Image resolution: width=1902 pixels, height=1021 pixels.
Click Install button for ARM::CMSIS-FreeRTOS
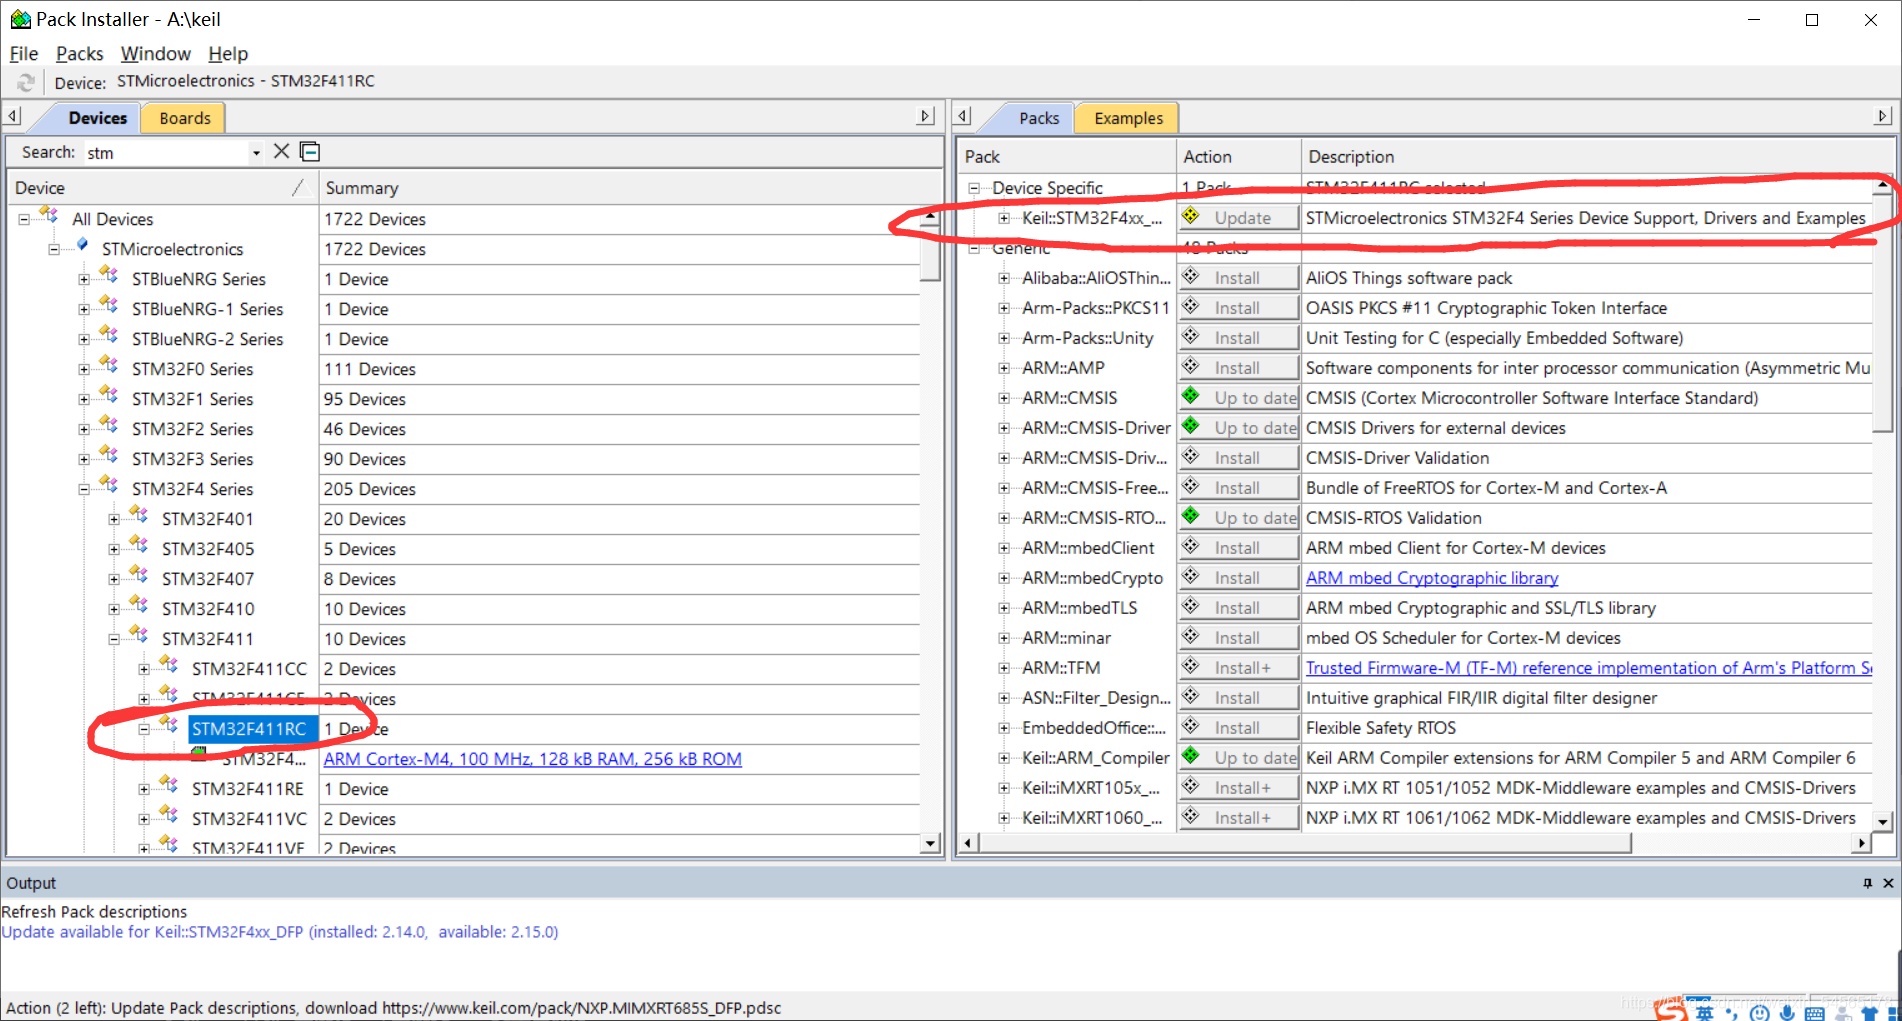pos(1240,488)
